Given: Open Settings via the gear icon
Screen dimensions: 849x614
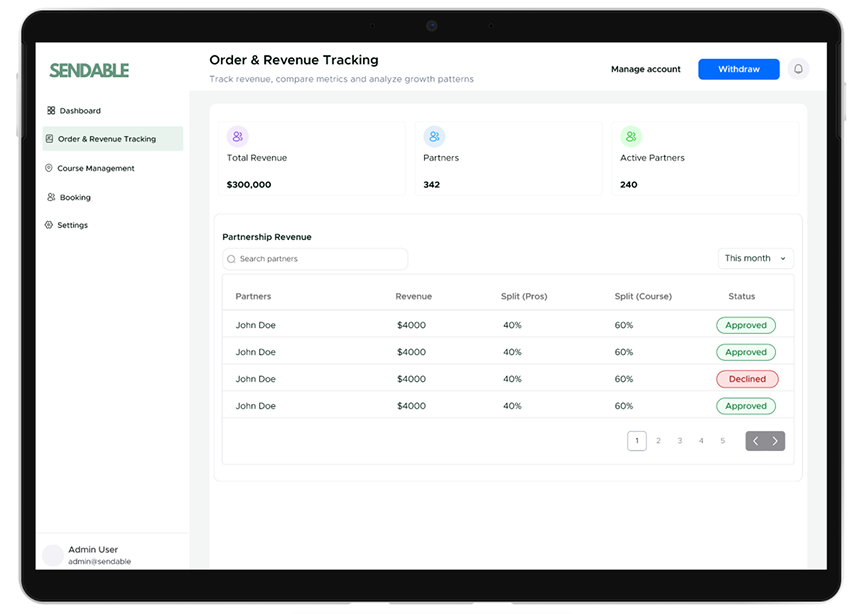Looking at the screenshot, I should (x=49, y=225).
